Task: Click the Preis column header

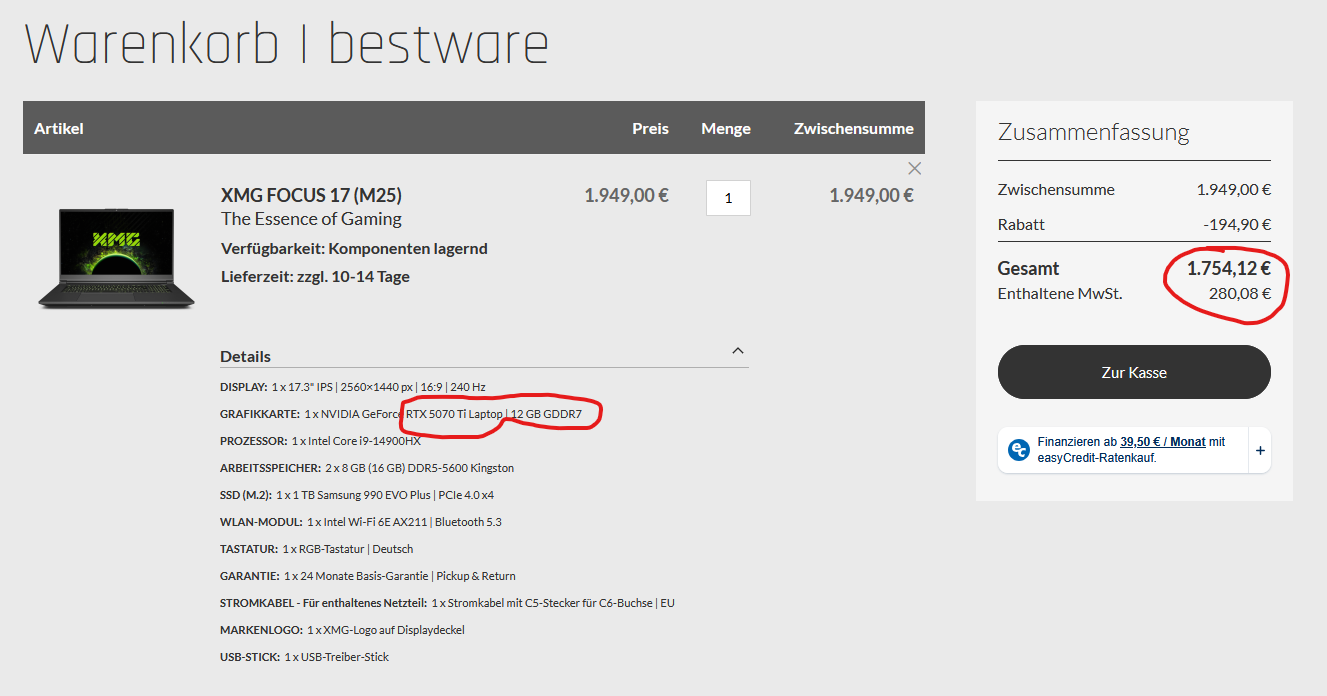Action: click(x=650, y=128)
